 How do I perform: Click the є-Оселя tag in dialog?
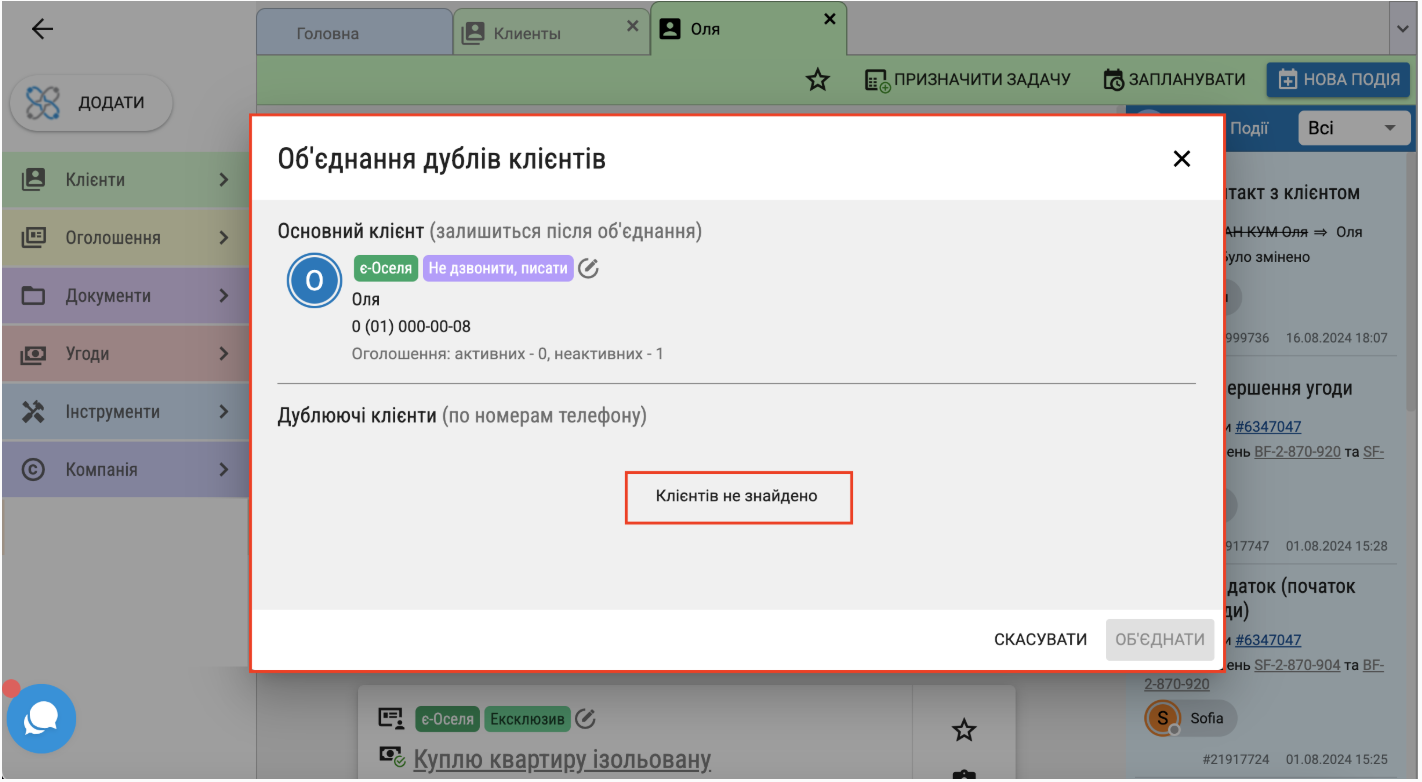(386, 268)
